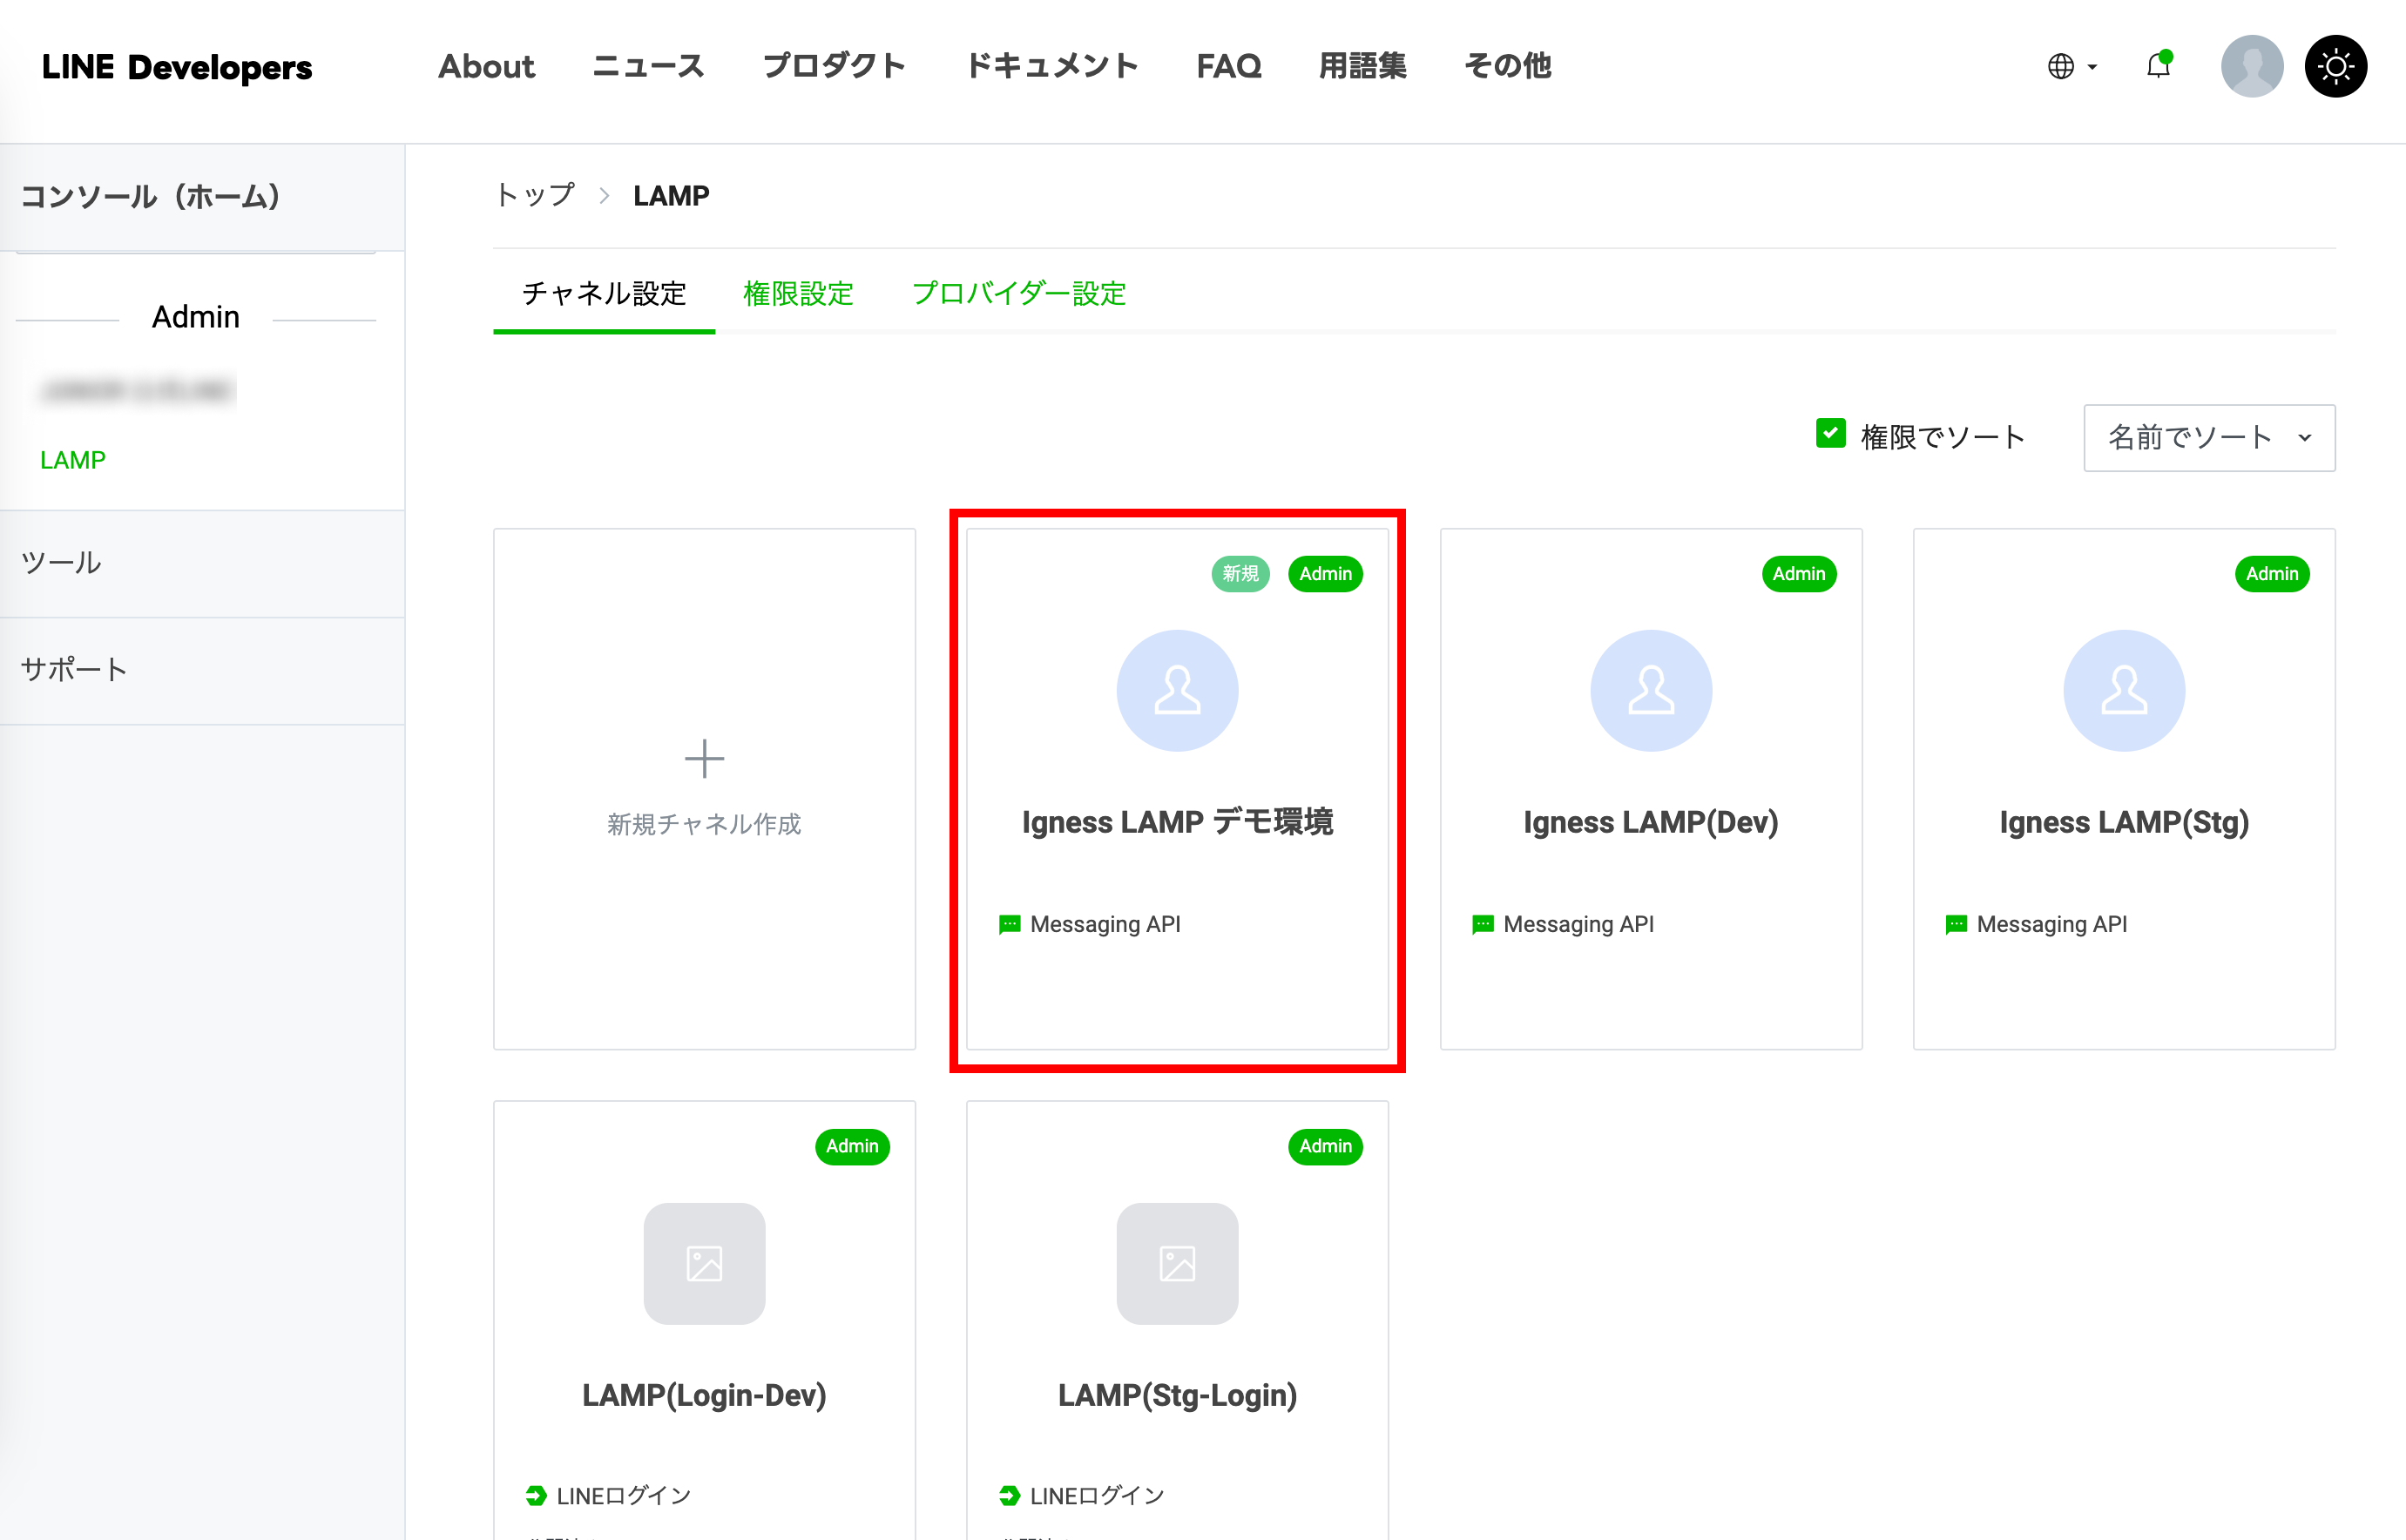Image resolution: width=2406 pixels, height=1540 pixels.
Task: Uncheck the 権限でソート checkbox
Action: tap(1830, 434)
